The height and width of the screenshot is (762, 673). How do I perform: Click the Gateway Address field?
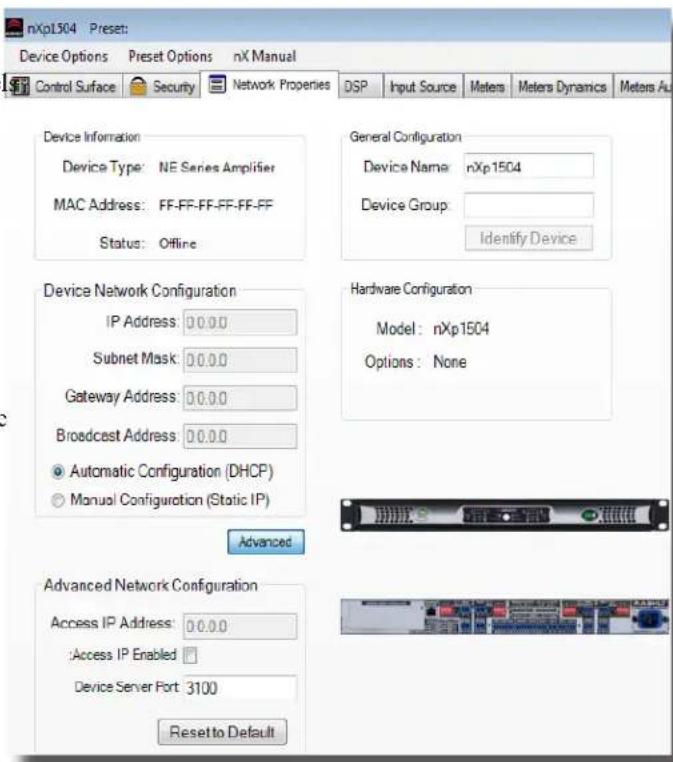[x=240, y=398]
